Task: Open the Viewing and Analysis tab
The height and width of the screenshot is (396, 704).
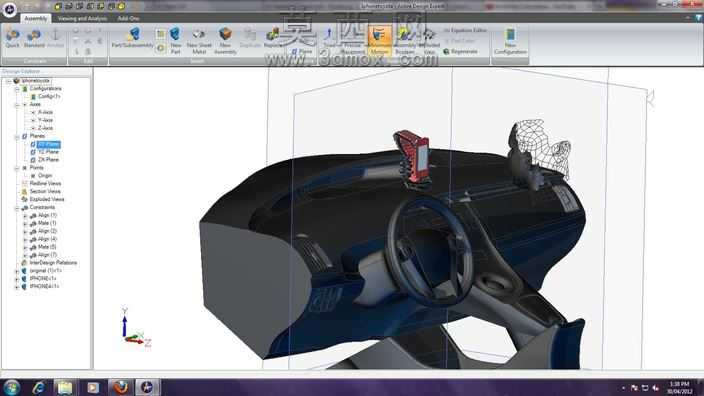Action: click(82, 18)
